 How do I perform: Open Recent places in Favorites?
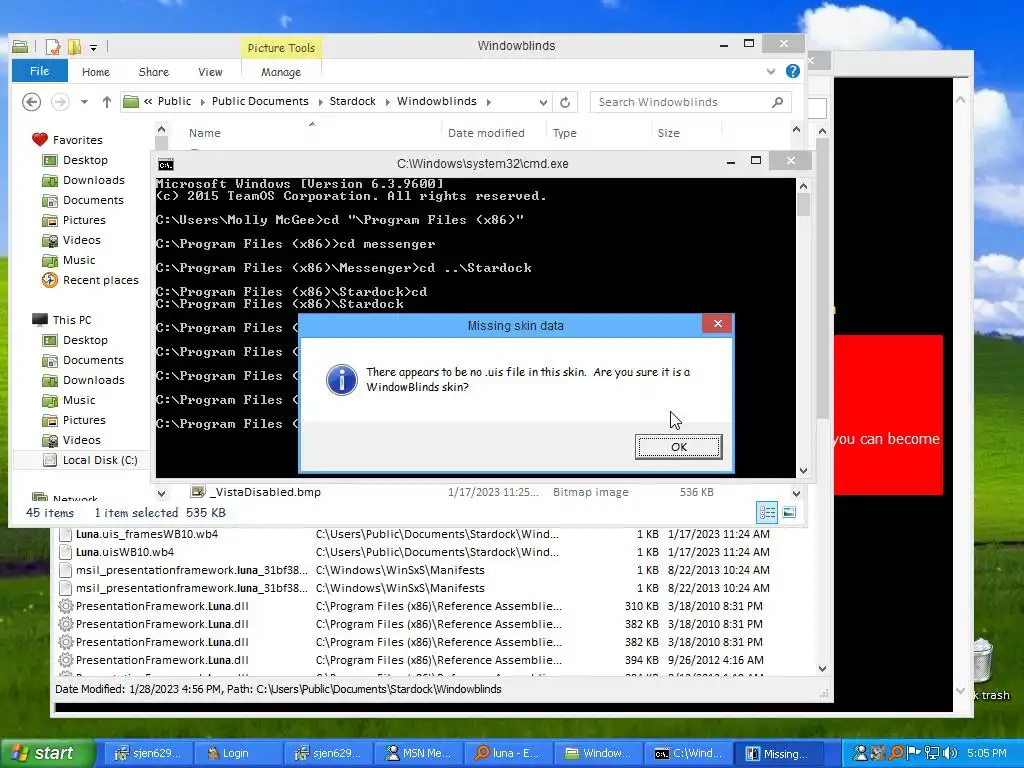(x=101, y=280)
